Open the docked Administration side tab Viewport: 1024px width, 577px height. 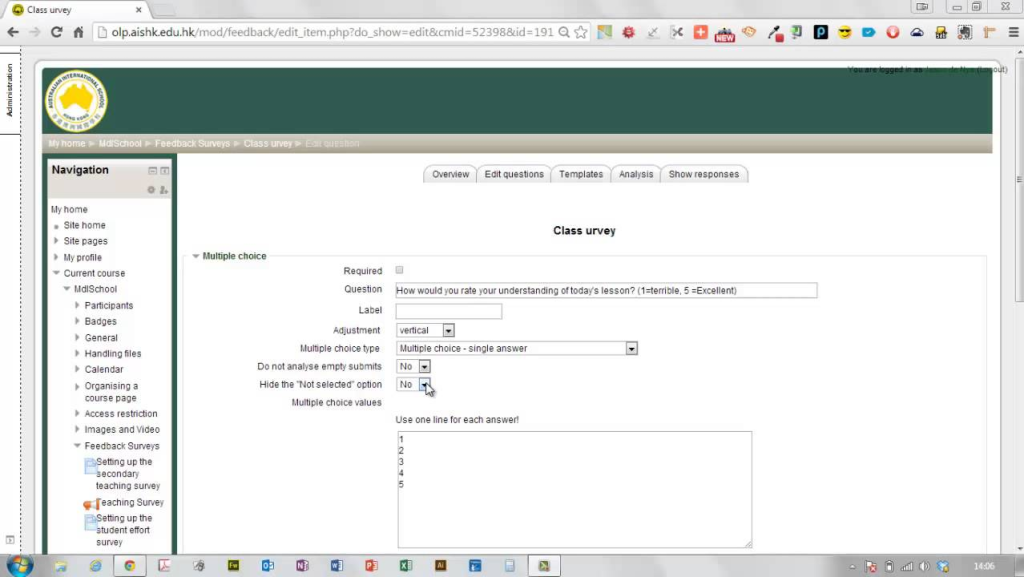[9, 91]
